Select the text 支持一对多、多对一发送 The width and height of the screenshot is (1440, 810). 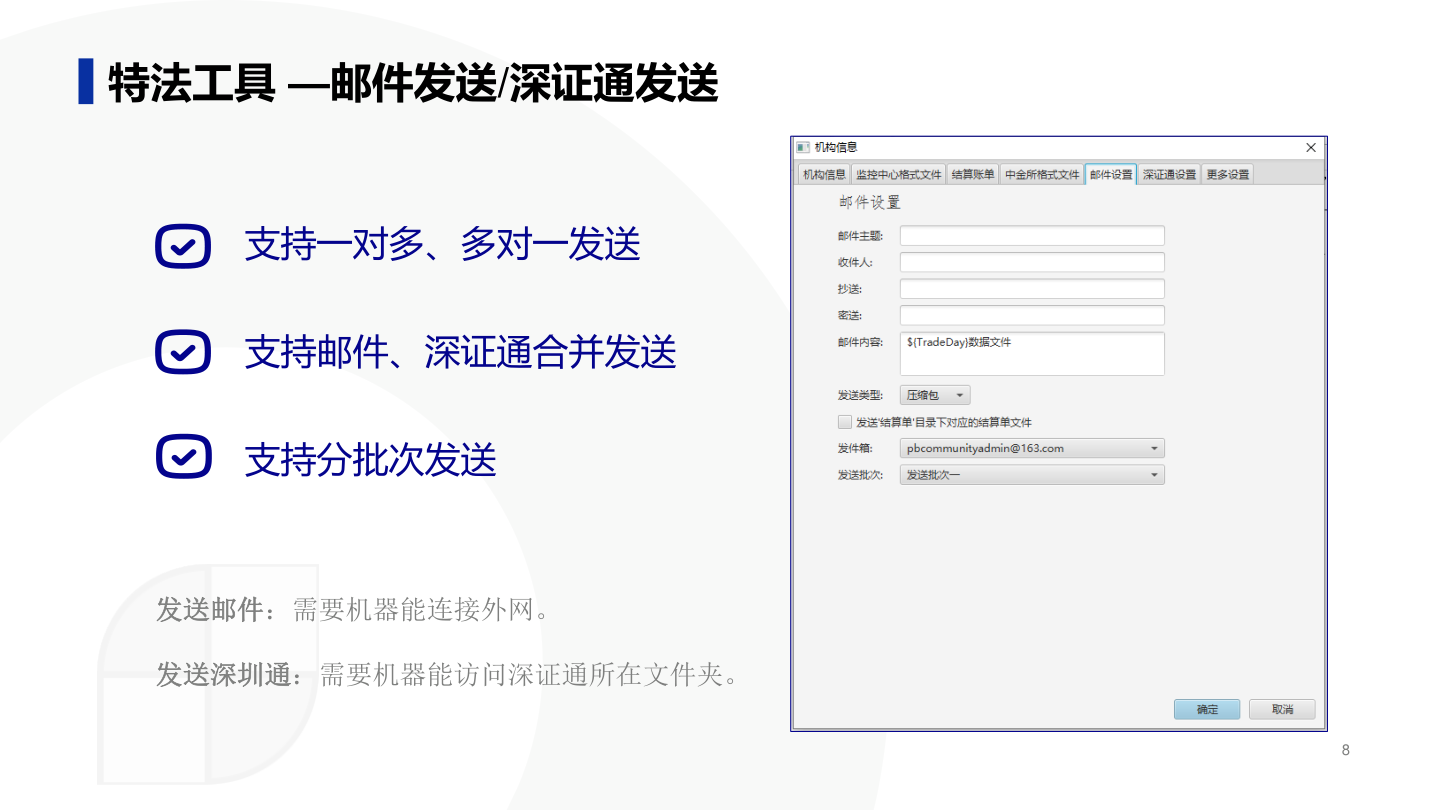coord(442,245)
